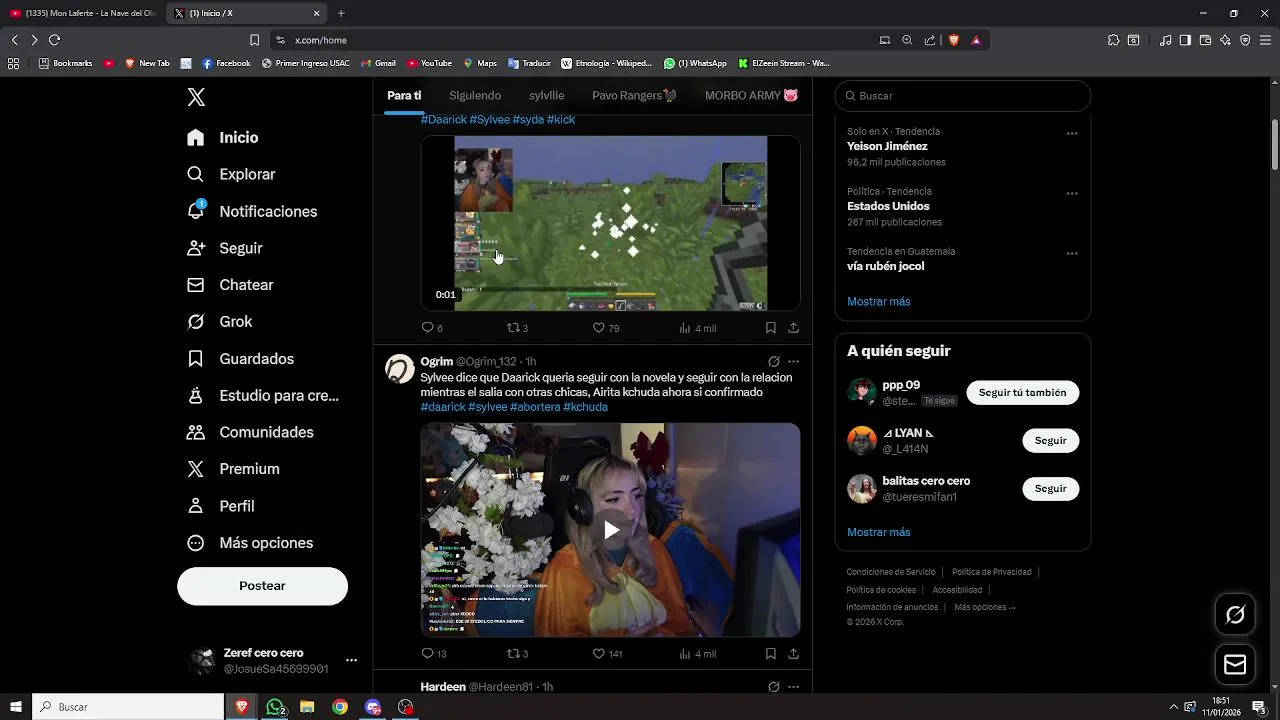Open the WhatsApp bookmark in bookmarks bar

[695, 63]
